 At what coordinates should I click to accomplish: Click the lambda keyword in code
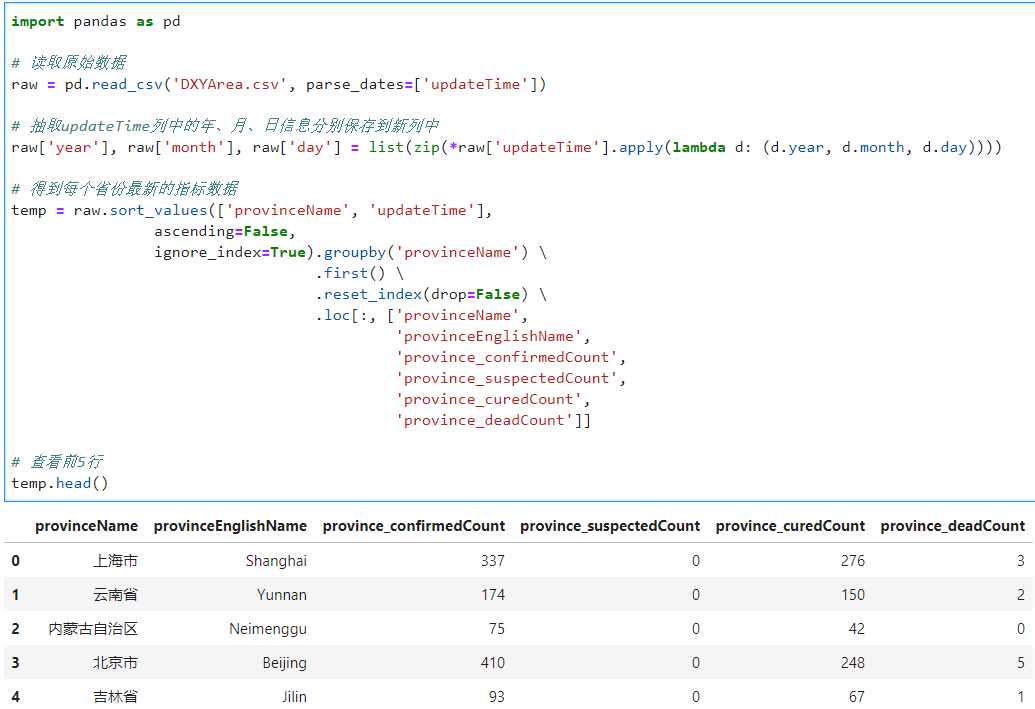699,147
